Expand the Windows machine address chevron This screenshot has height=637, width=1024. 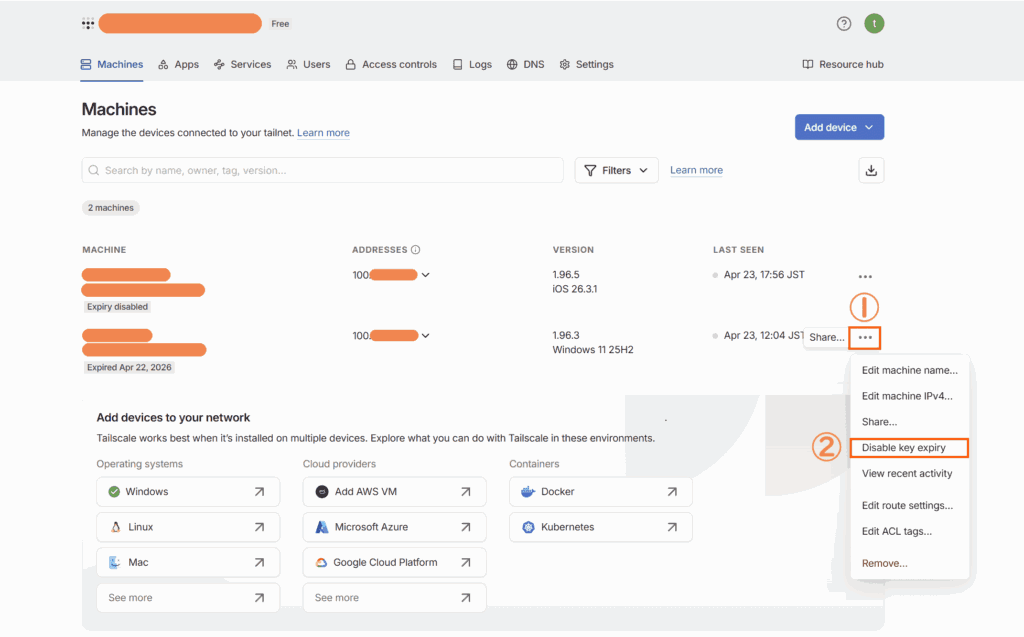point(426,336)
